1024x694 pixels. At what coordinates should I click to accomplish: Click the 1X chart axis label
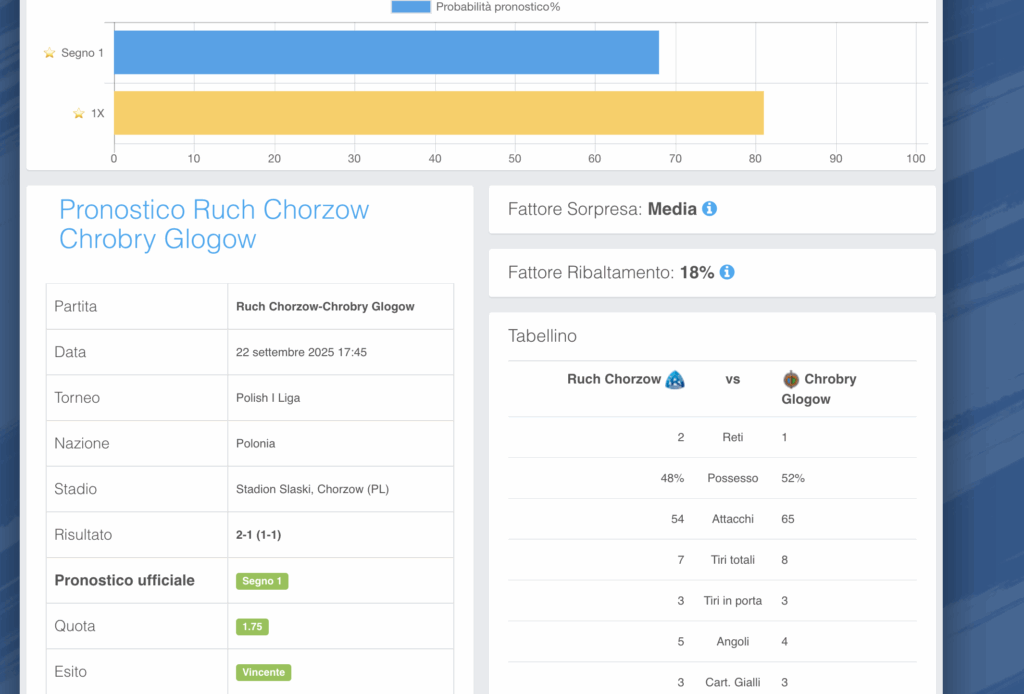point(97,114)
